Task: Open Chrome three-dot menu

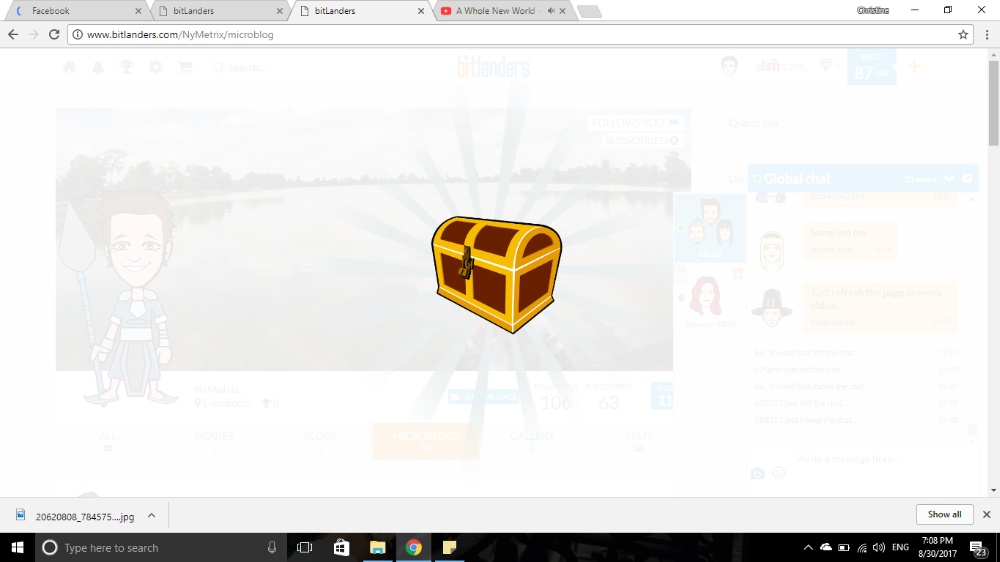Action: pos(987,34)
